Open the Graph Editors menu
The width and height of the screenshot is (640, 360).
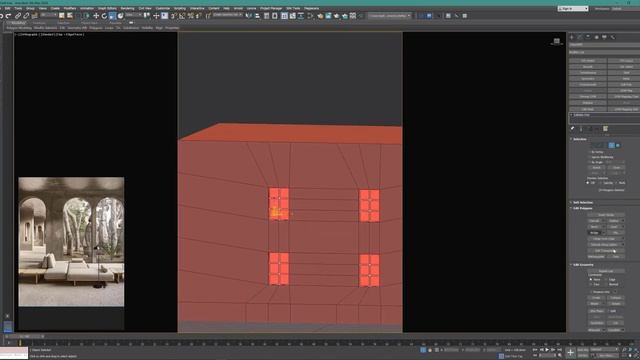click(x=107, y=8)
